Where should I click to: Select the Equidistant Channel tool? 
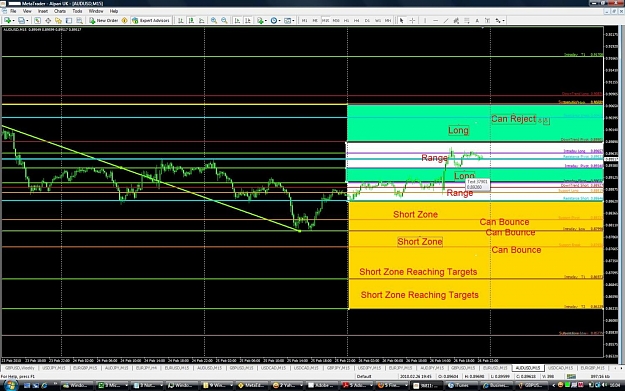pyautogui.click(x=456, y=20)
